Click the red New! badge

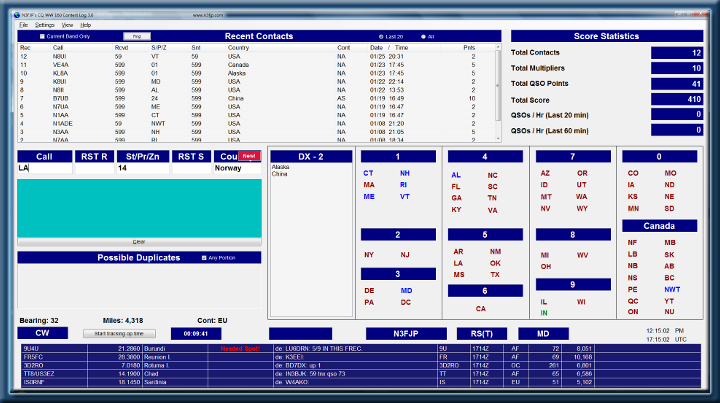250,157
